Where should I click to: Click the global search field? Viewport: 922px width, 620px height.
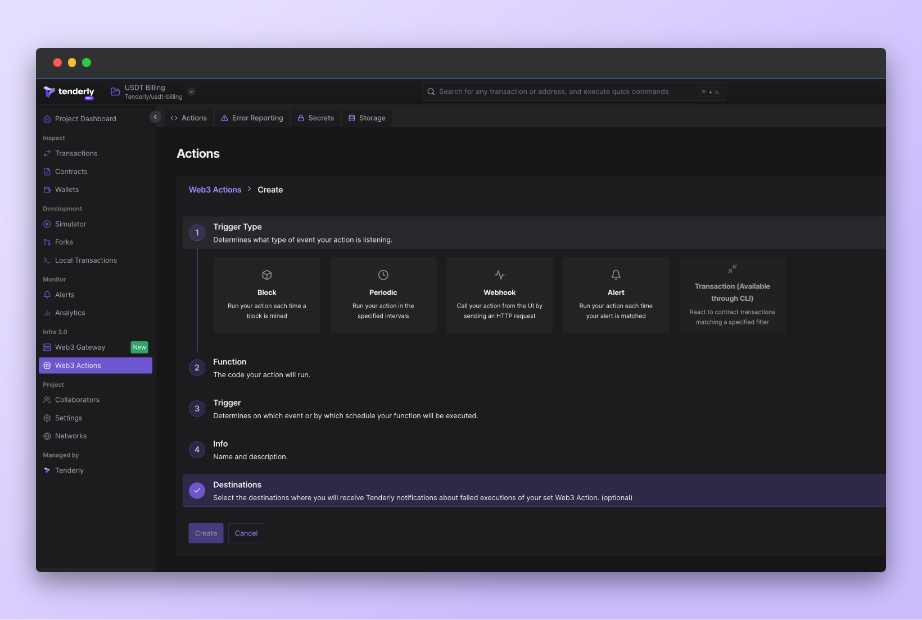tap(573, 92)
